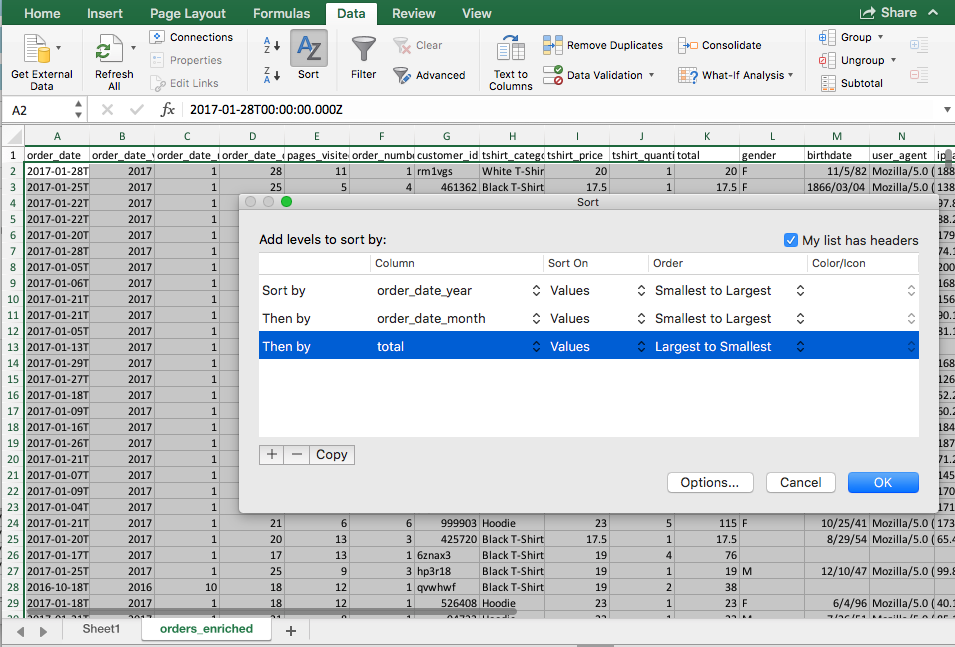Click the Advanced filter icon
This screenshot has width=955, height=647.
pos(430,75)
